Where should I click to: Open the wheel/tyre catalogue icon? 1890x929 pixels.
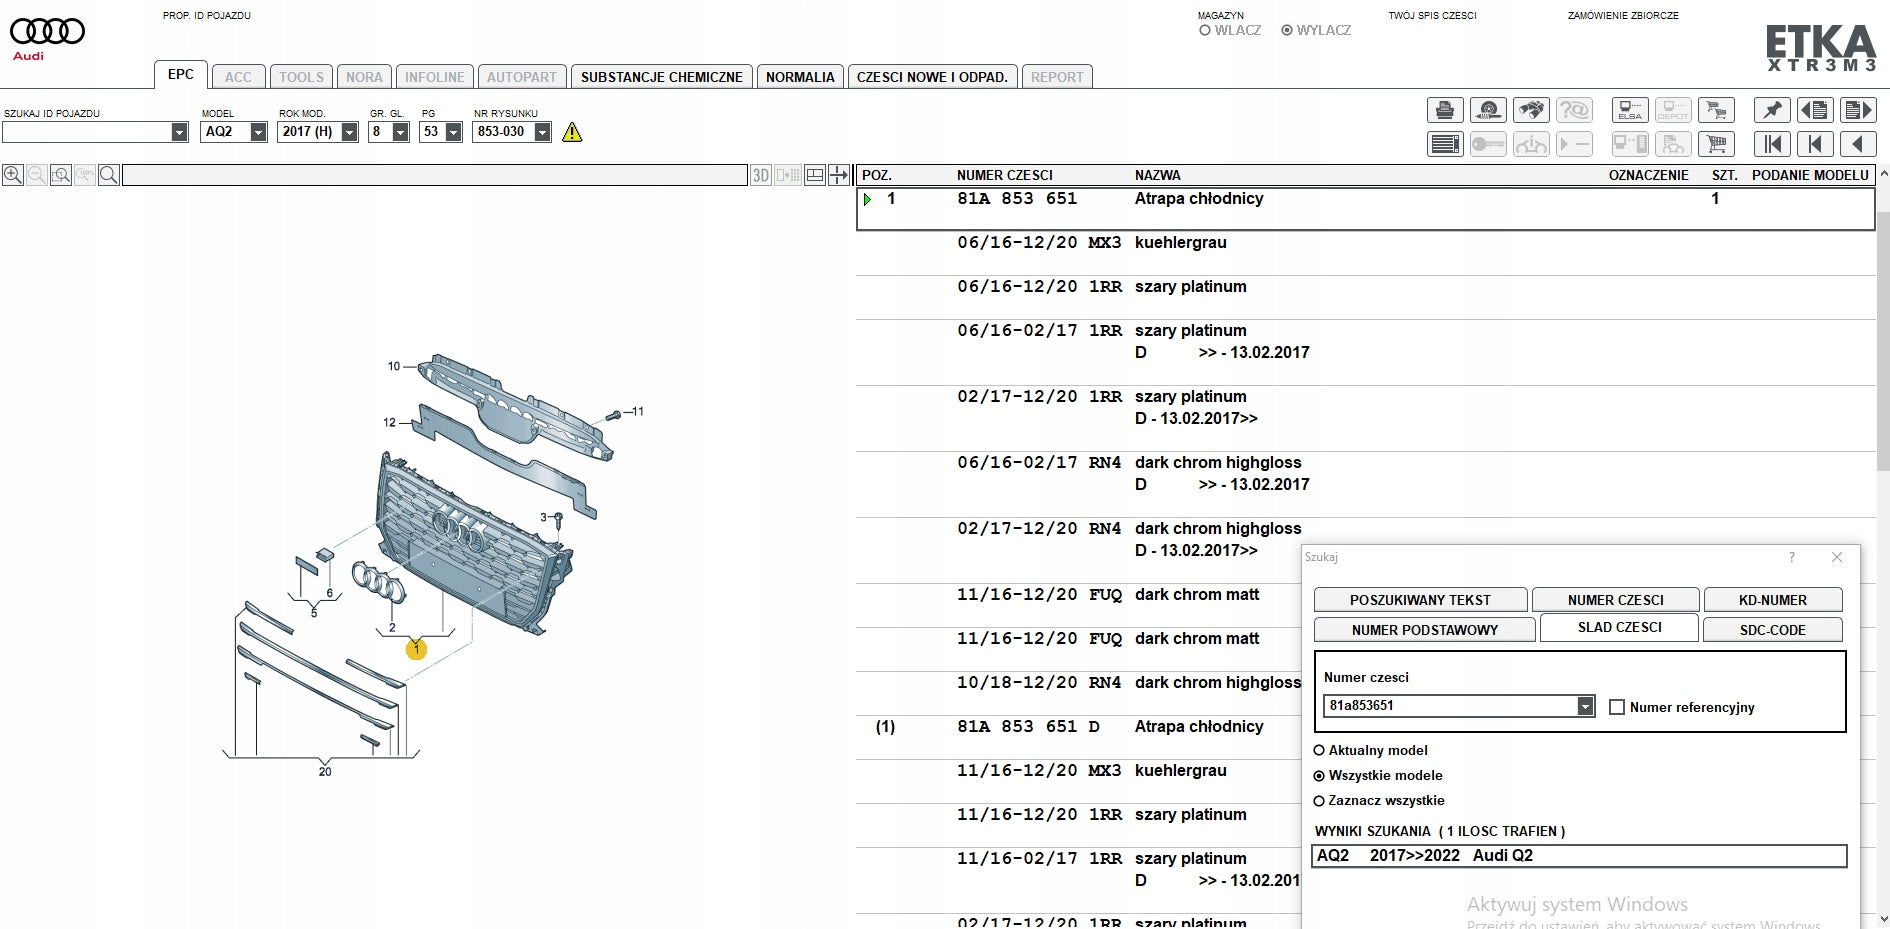1488,110
